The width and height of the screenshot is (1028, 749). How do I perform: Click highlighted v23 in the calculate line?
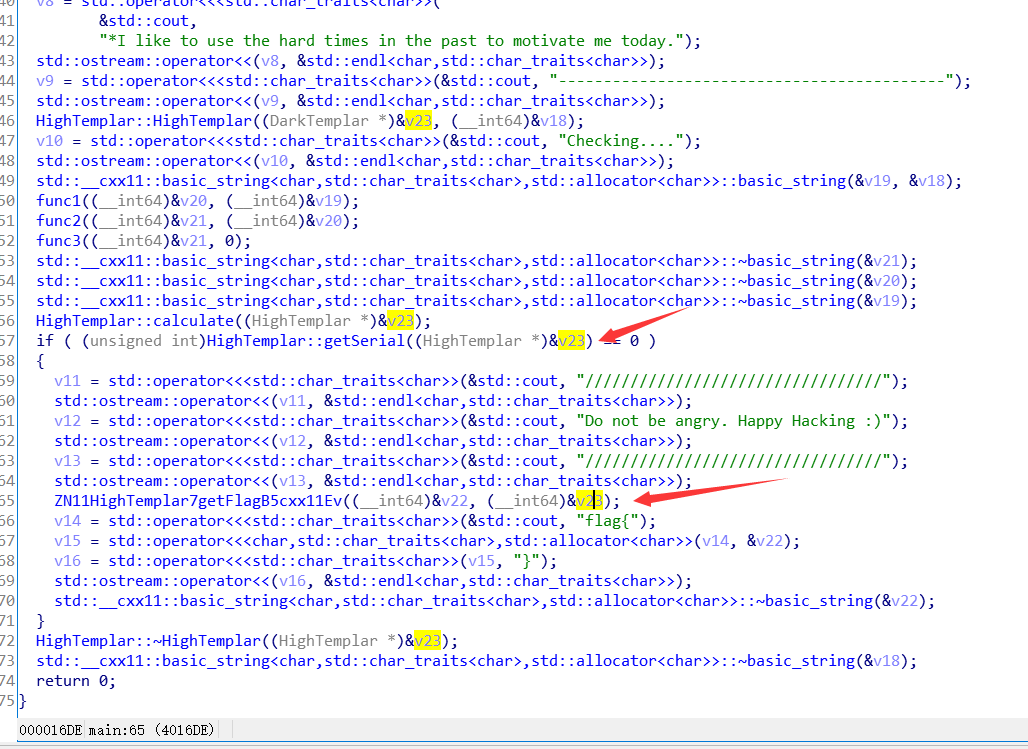coord(400,321)
